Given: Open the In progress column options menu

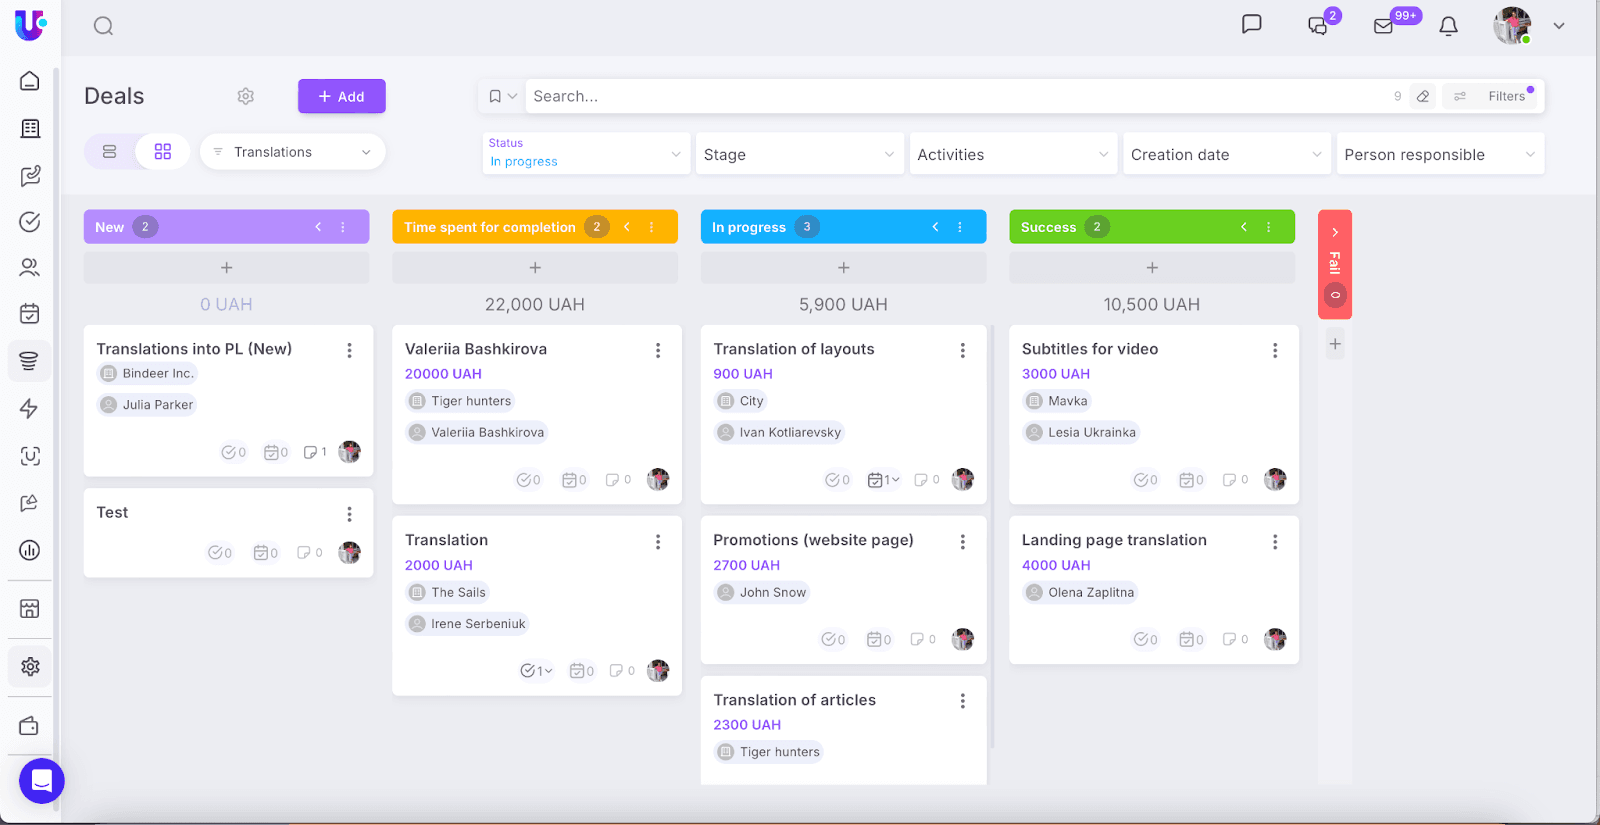Looking at the screenshot, I should tap(960, 227).
